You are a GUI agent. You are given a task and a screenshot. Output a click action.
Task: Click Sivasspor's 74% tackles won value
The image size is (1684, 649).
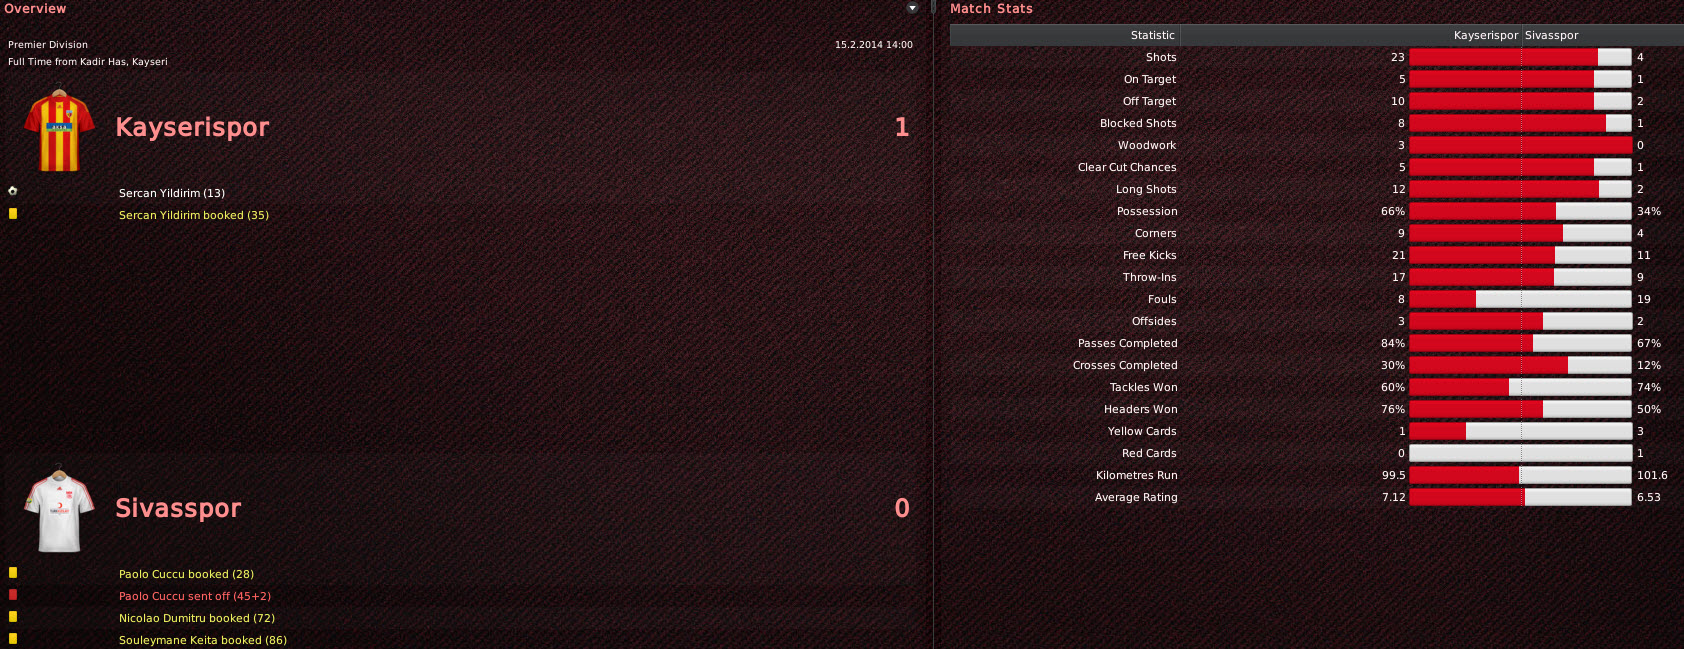[1649, 387]
